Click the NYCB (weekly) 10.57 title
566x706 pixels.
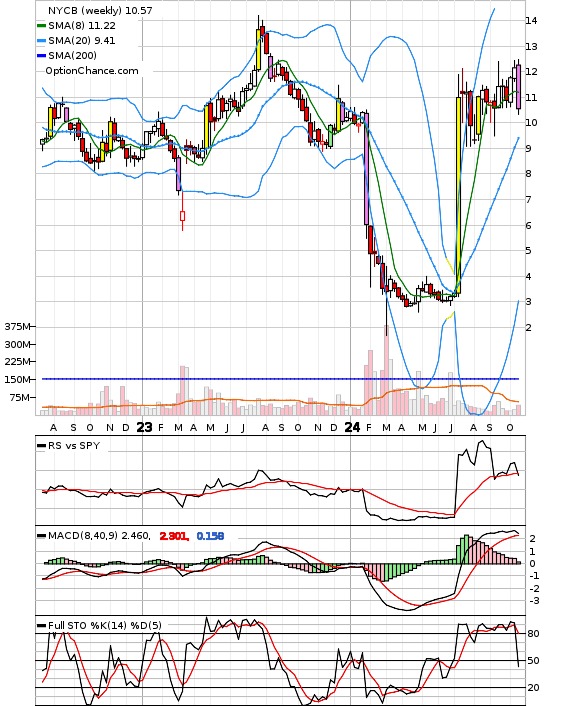[x=100, y=10]
